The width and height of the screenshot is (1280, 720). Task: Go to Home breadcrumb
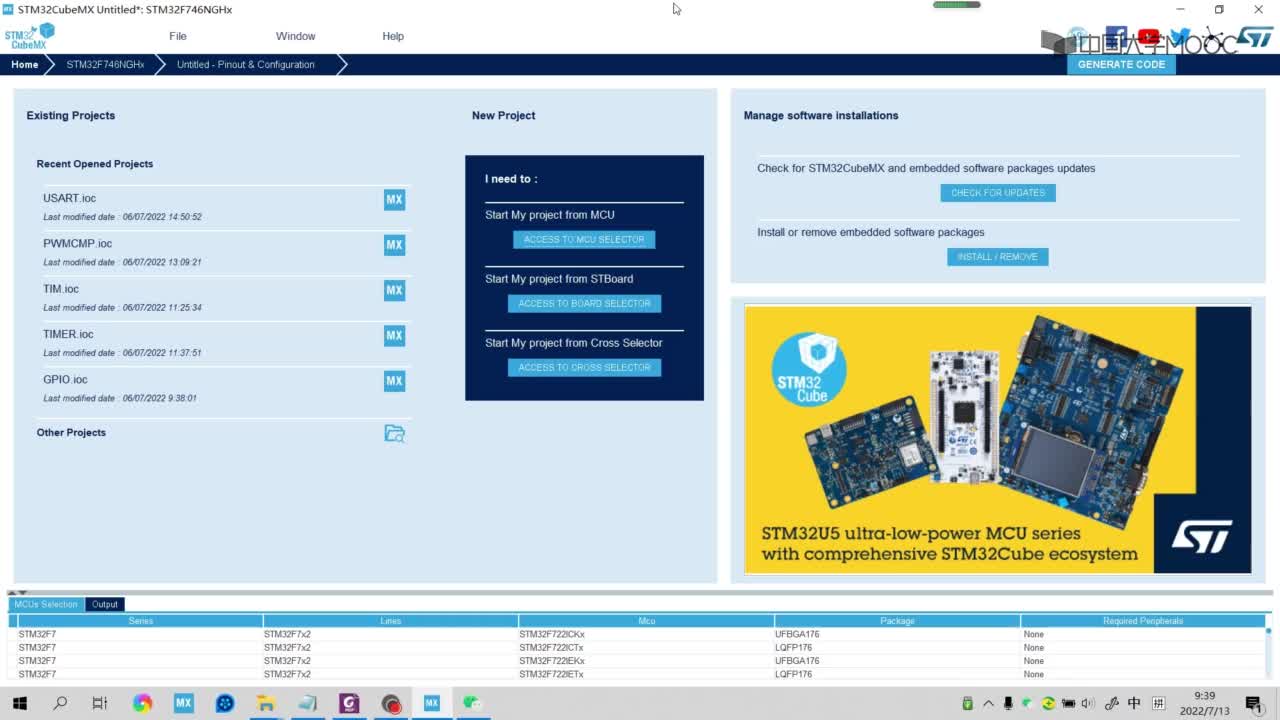[25, 64]
